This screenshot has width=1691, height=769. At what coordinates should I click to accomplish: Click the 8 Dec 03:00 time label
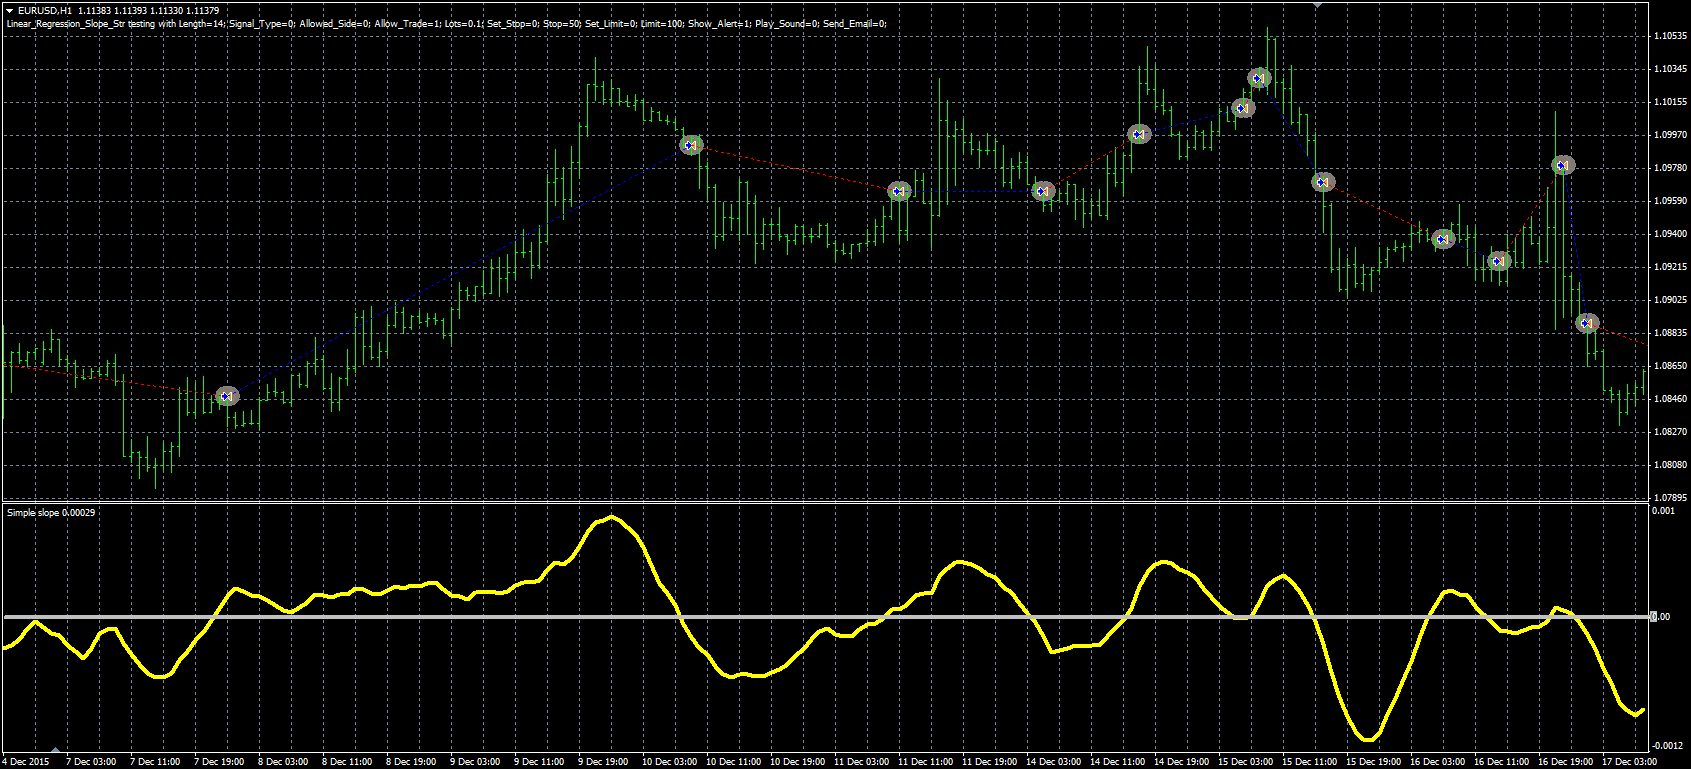click(283, 762)
